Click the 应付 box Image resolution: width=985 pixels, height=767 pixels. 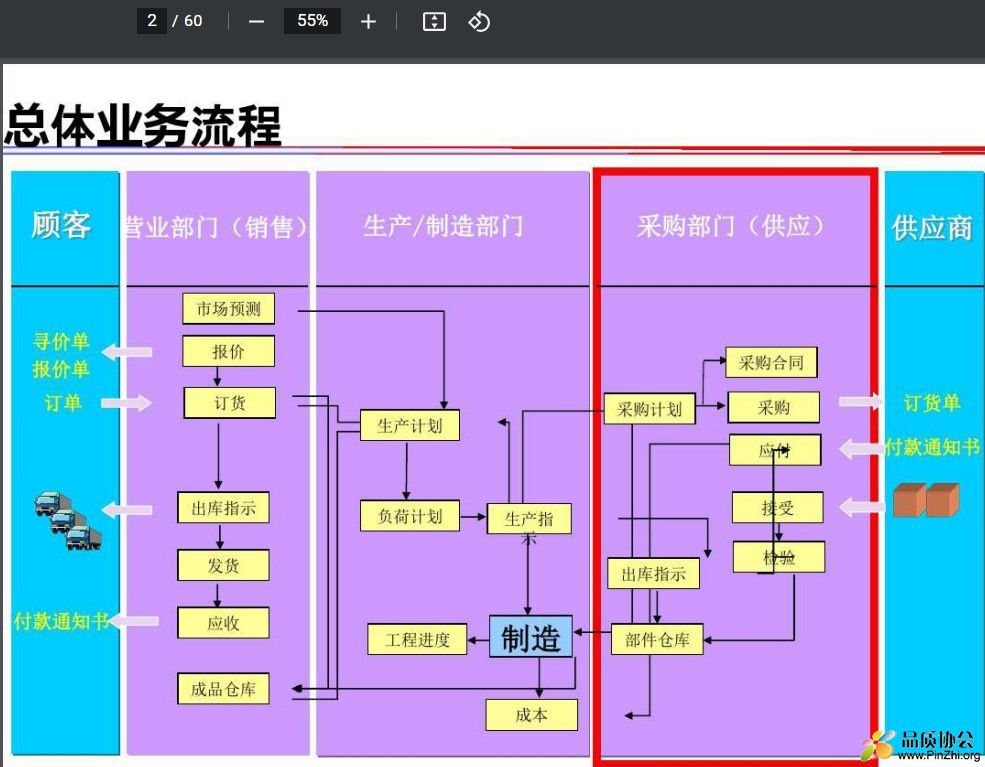coord(775,450)
